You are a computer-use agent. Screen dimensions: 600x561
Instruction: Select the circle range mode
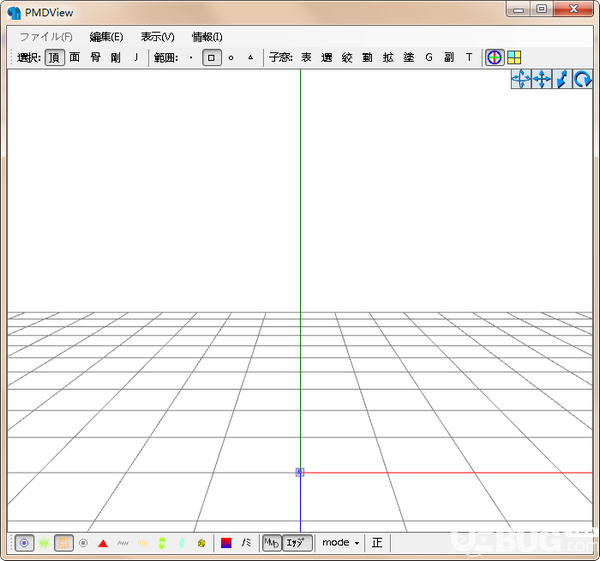click(x=231, y=58)
